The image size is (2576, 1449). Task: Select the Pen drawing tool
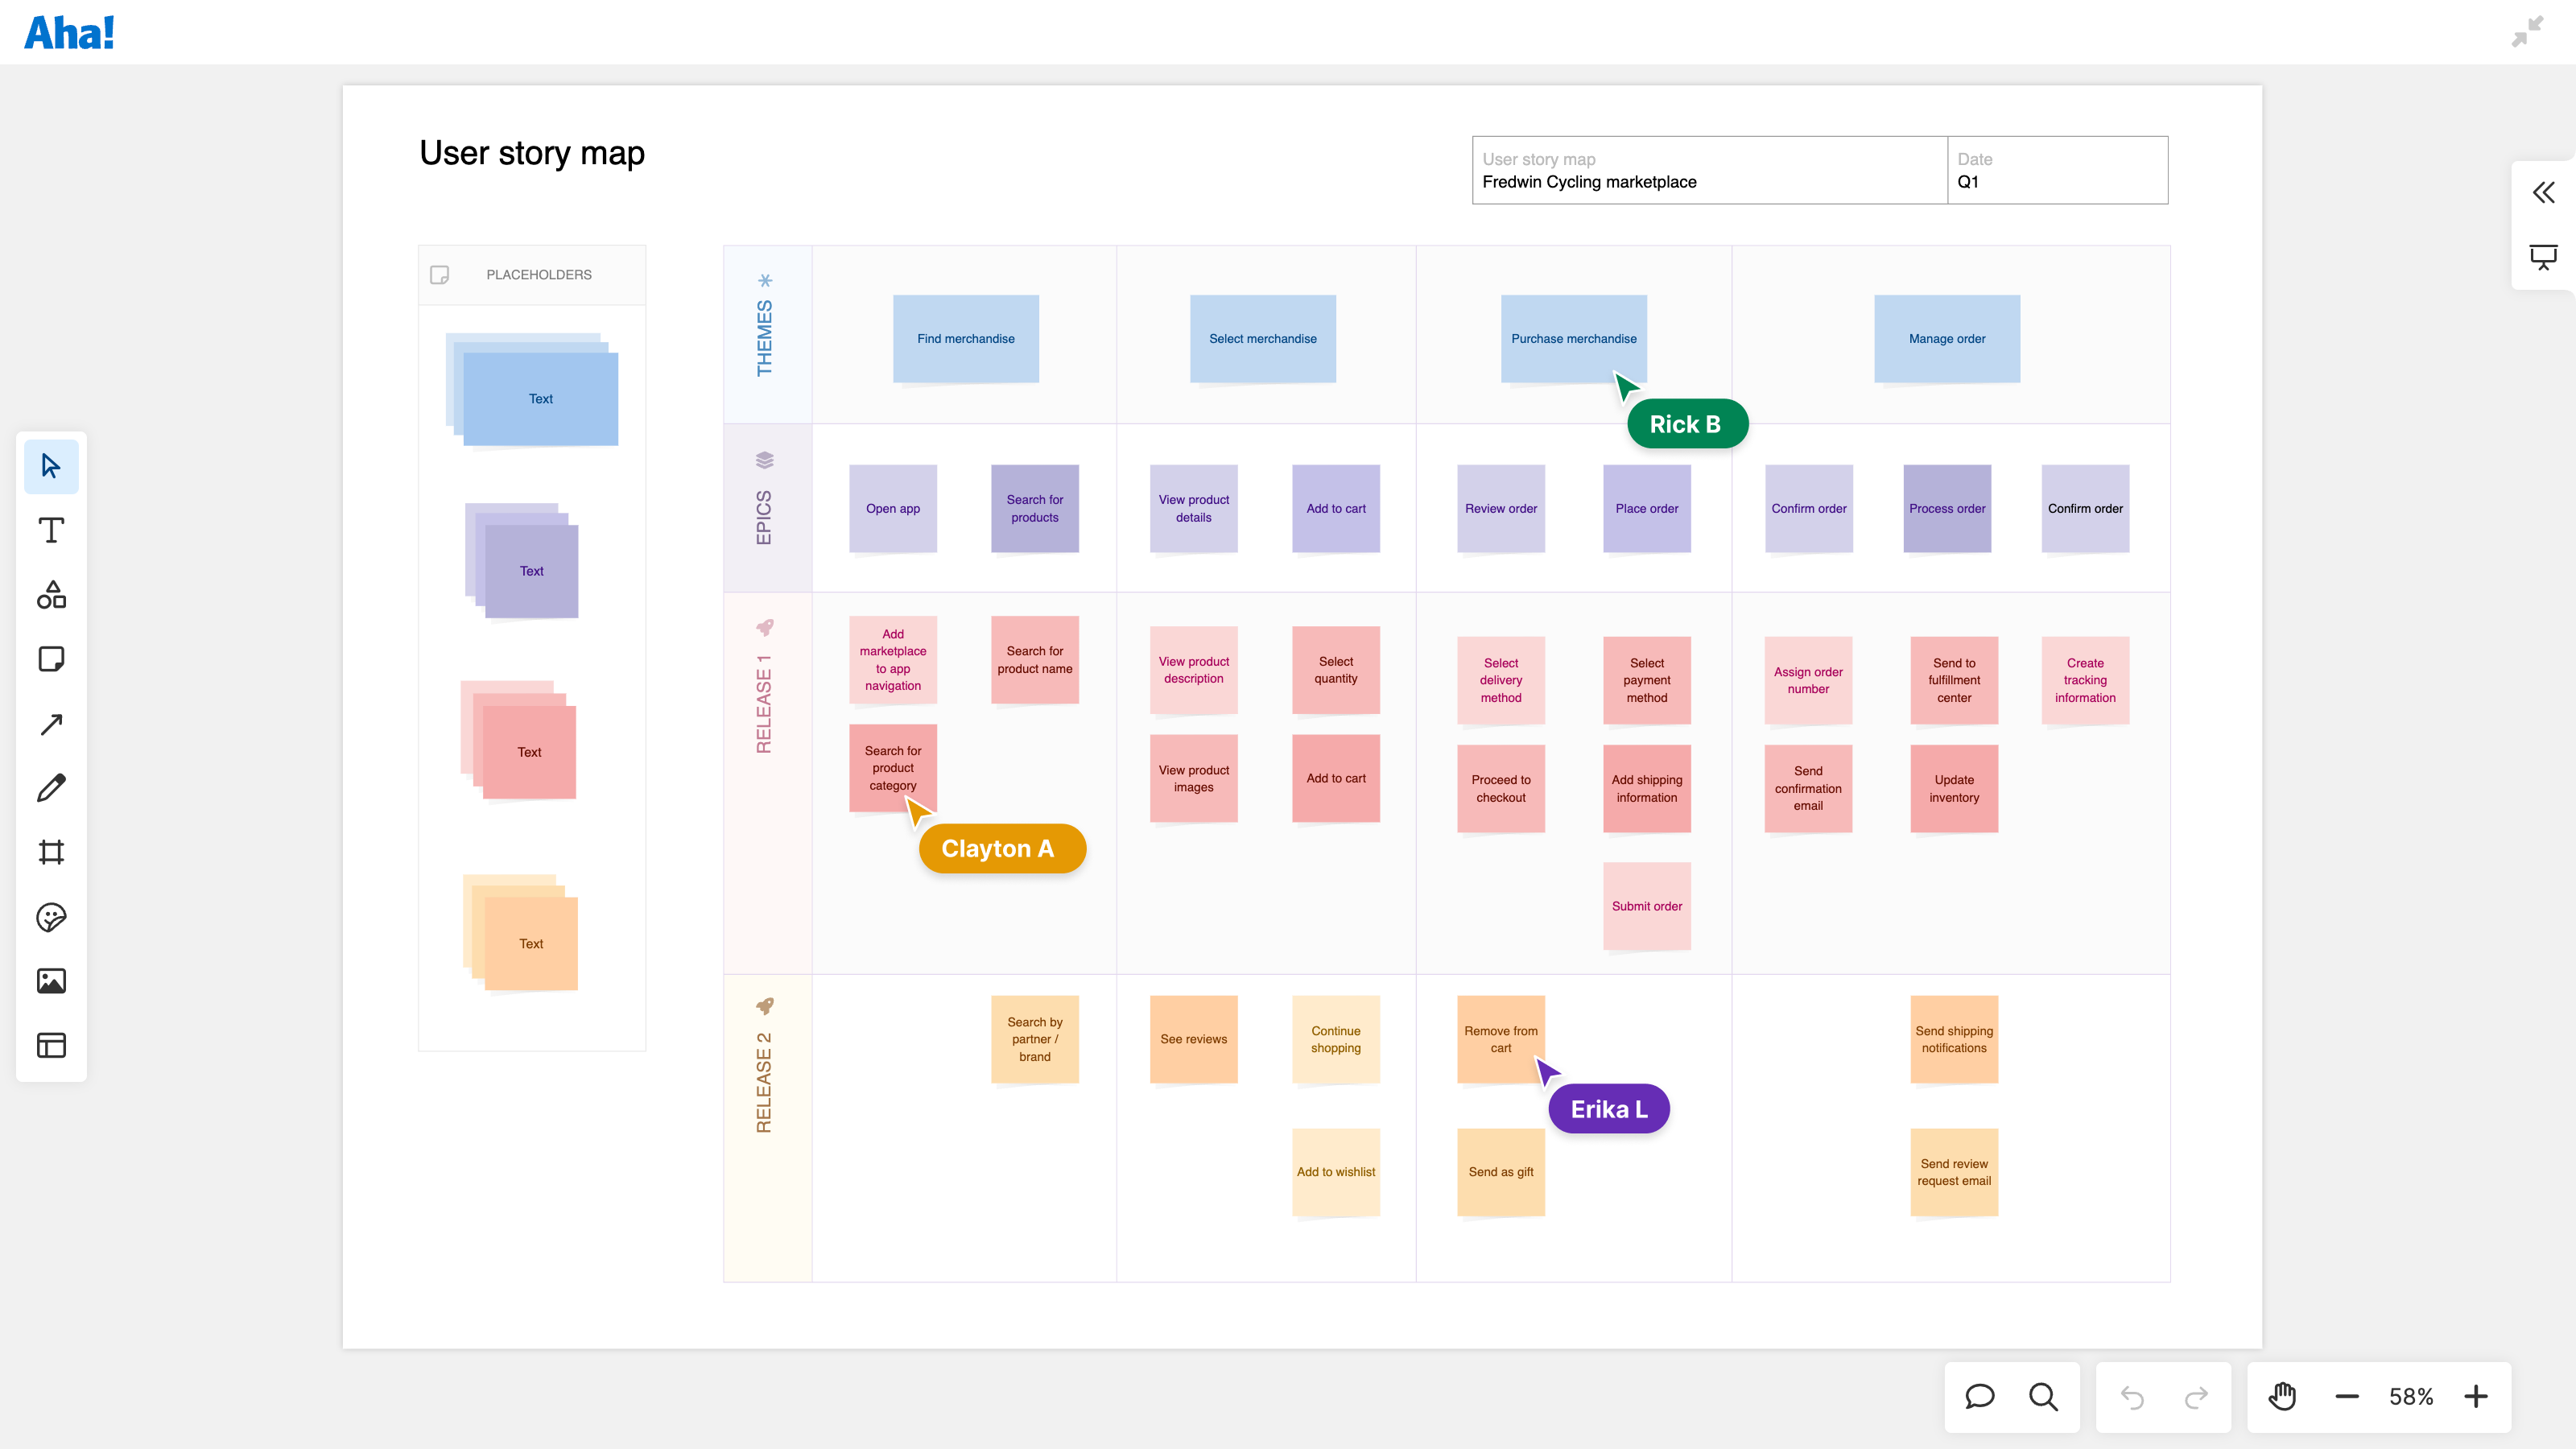coord(51,788)
